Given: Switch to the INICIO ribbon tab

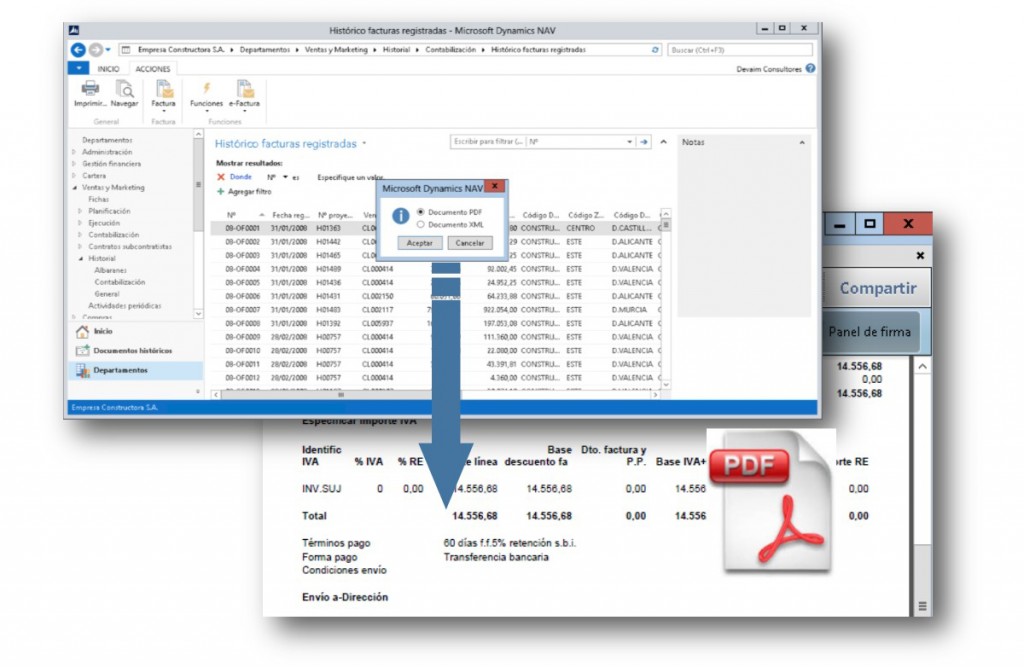Looking at the screenshot, I should coord(108,69).
